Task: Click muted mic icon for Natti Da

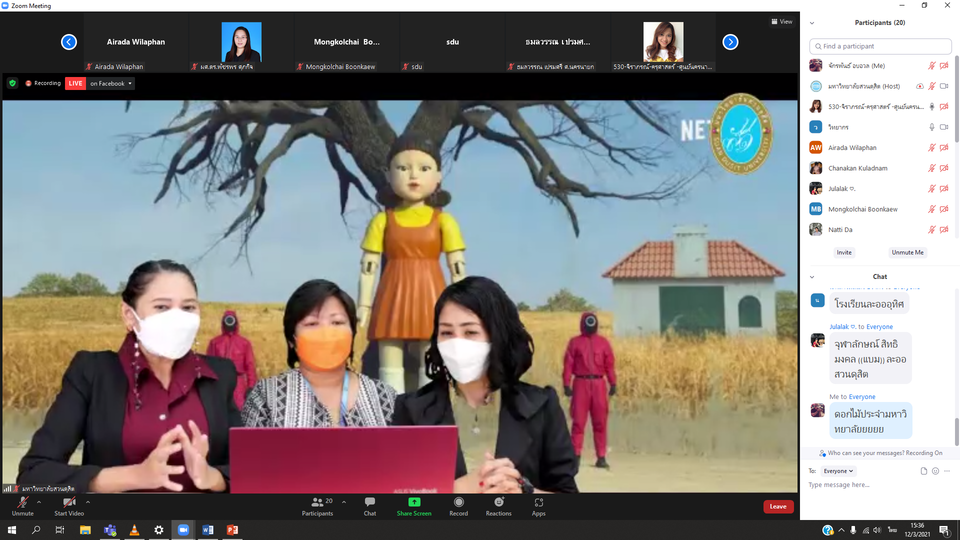Action: (931, 230)
